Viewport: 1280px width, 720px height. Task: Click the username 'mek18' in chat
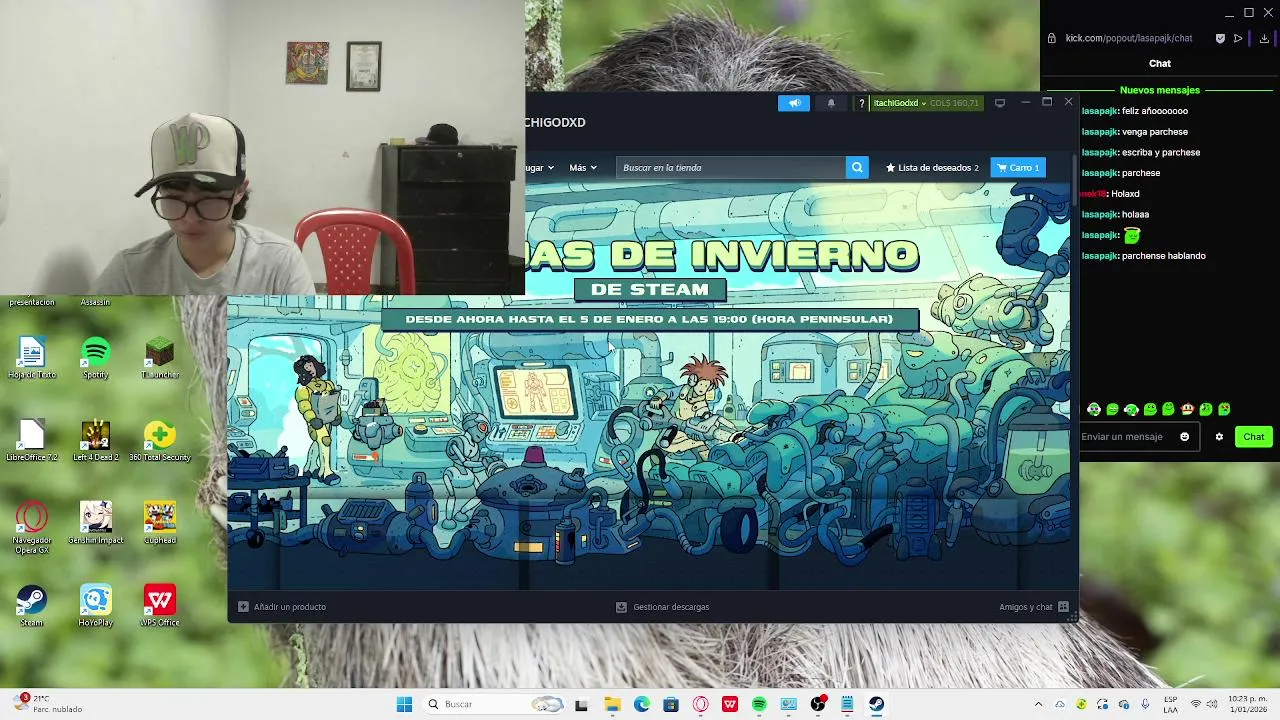(x=1093, y=194)
